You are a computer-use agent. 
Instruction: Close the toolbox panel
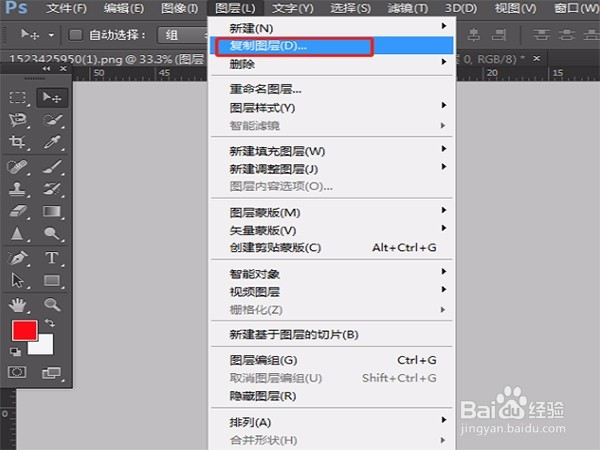click(64, 68)
